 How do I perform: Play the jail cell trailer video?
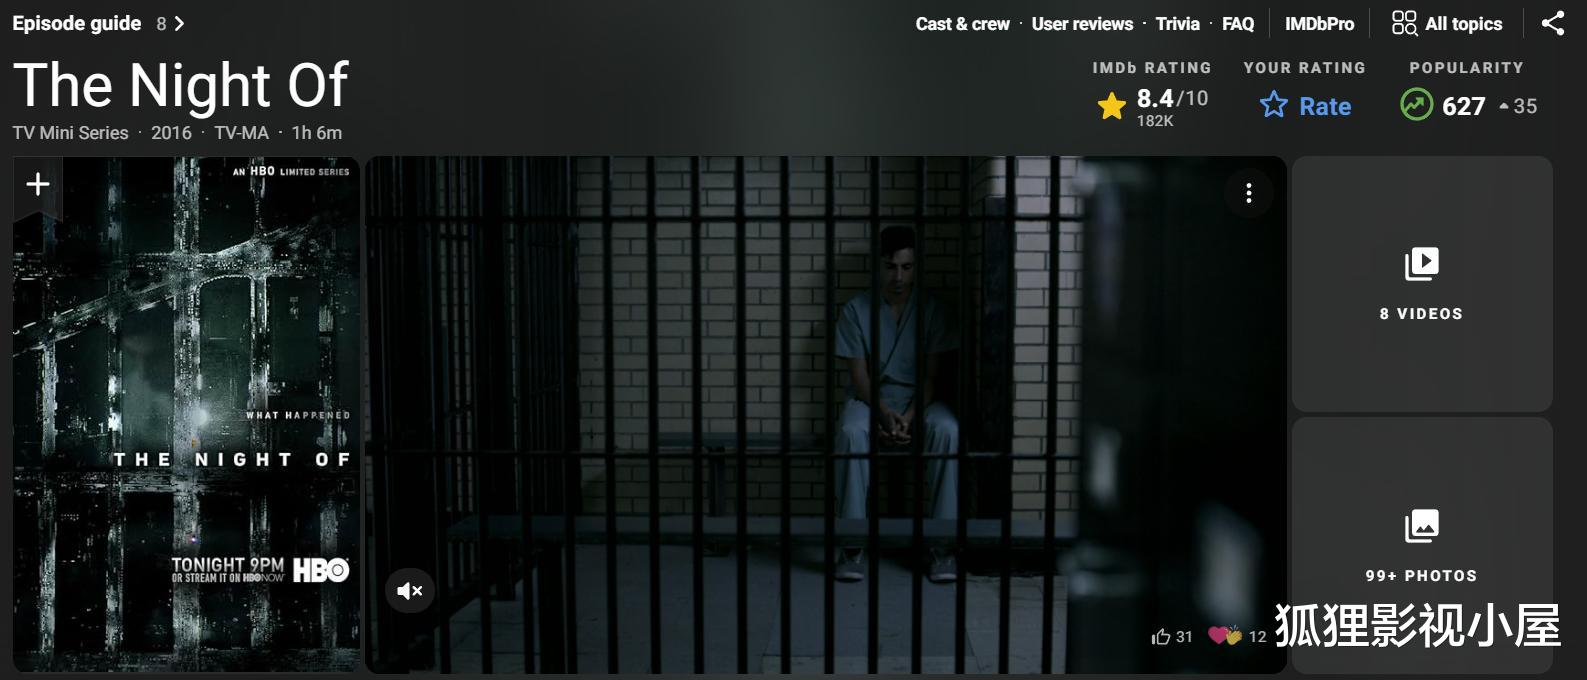tap(825, 414)
